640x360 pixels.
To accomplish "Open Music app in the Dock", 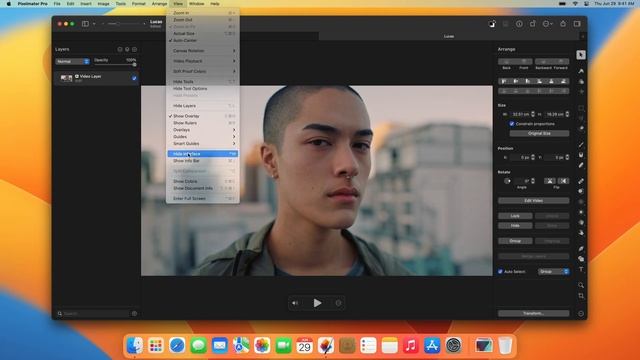I will coord(411,346).
